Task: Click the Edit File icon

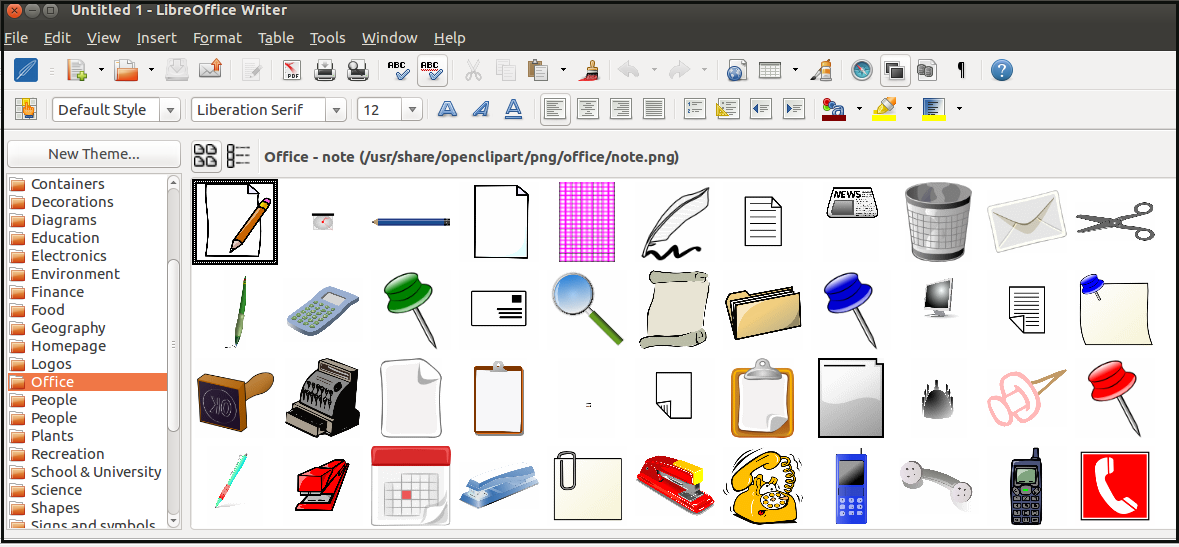Action: [252, 71]
